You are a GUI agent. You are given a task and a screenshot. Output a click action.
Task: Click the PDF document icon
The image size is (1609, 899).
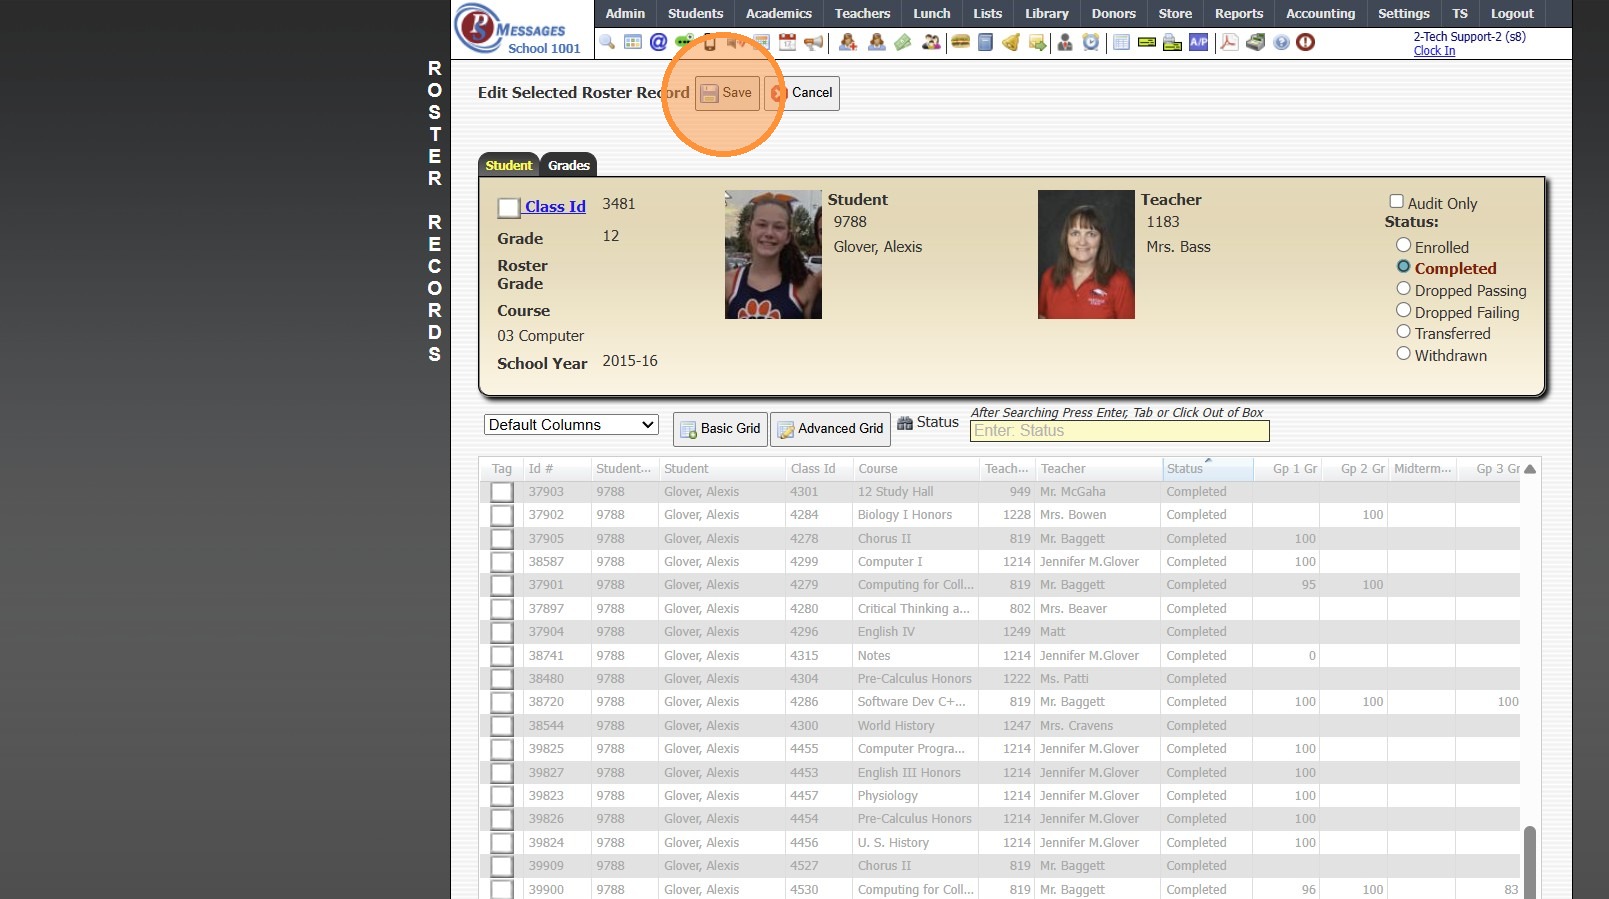(1229, 42)
